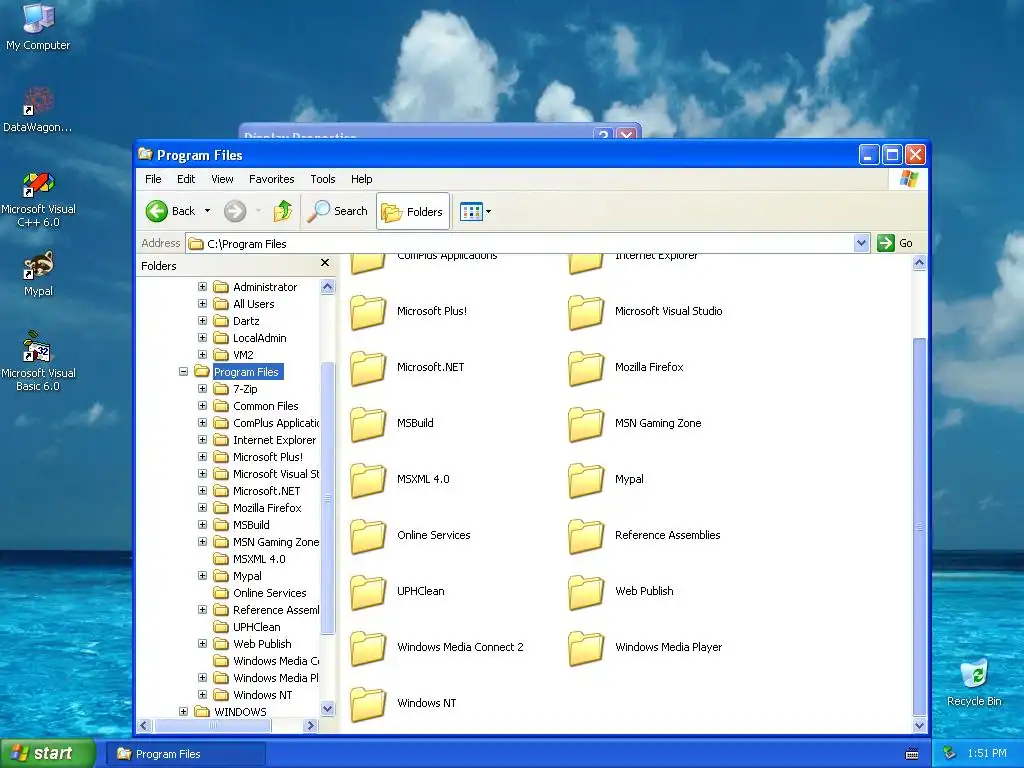This screenshot has width=1024, height=768.
Task: Open My Computer desktop icon
Action: click(38, 26)
